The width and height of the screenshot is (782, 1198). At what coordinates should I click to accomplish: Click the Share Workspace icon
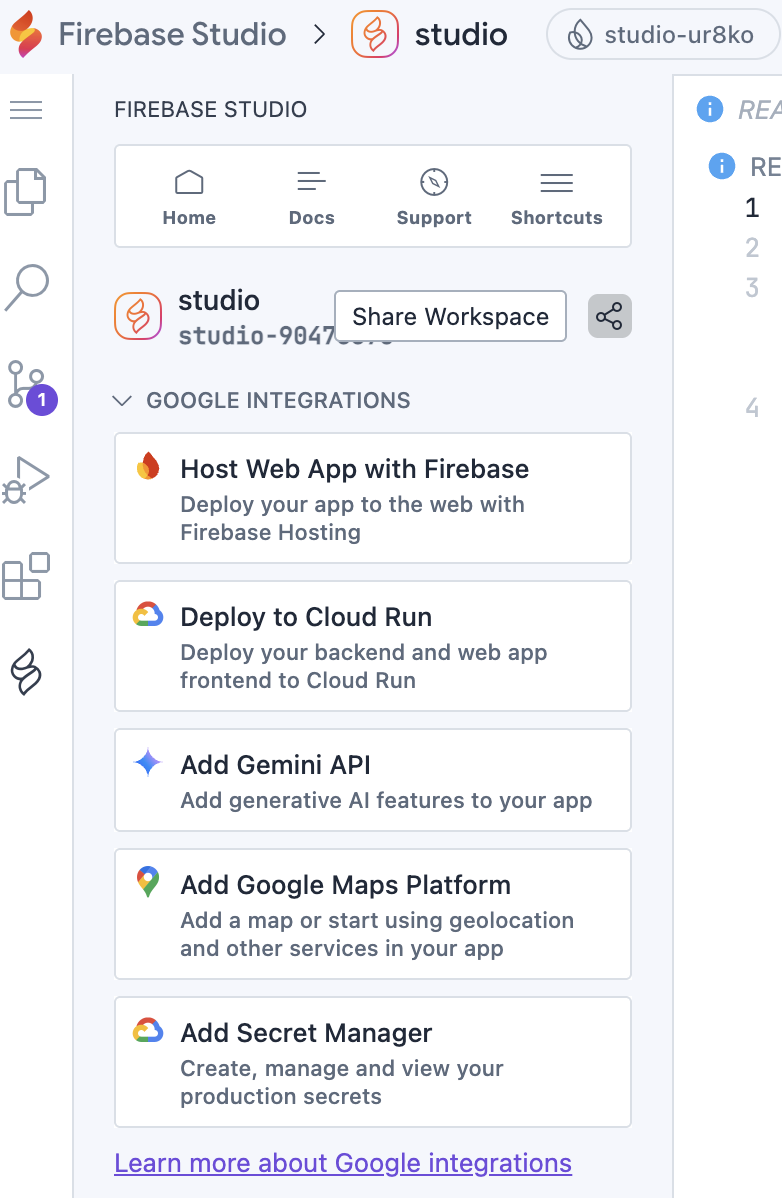[x=609, y=317]
